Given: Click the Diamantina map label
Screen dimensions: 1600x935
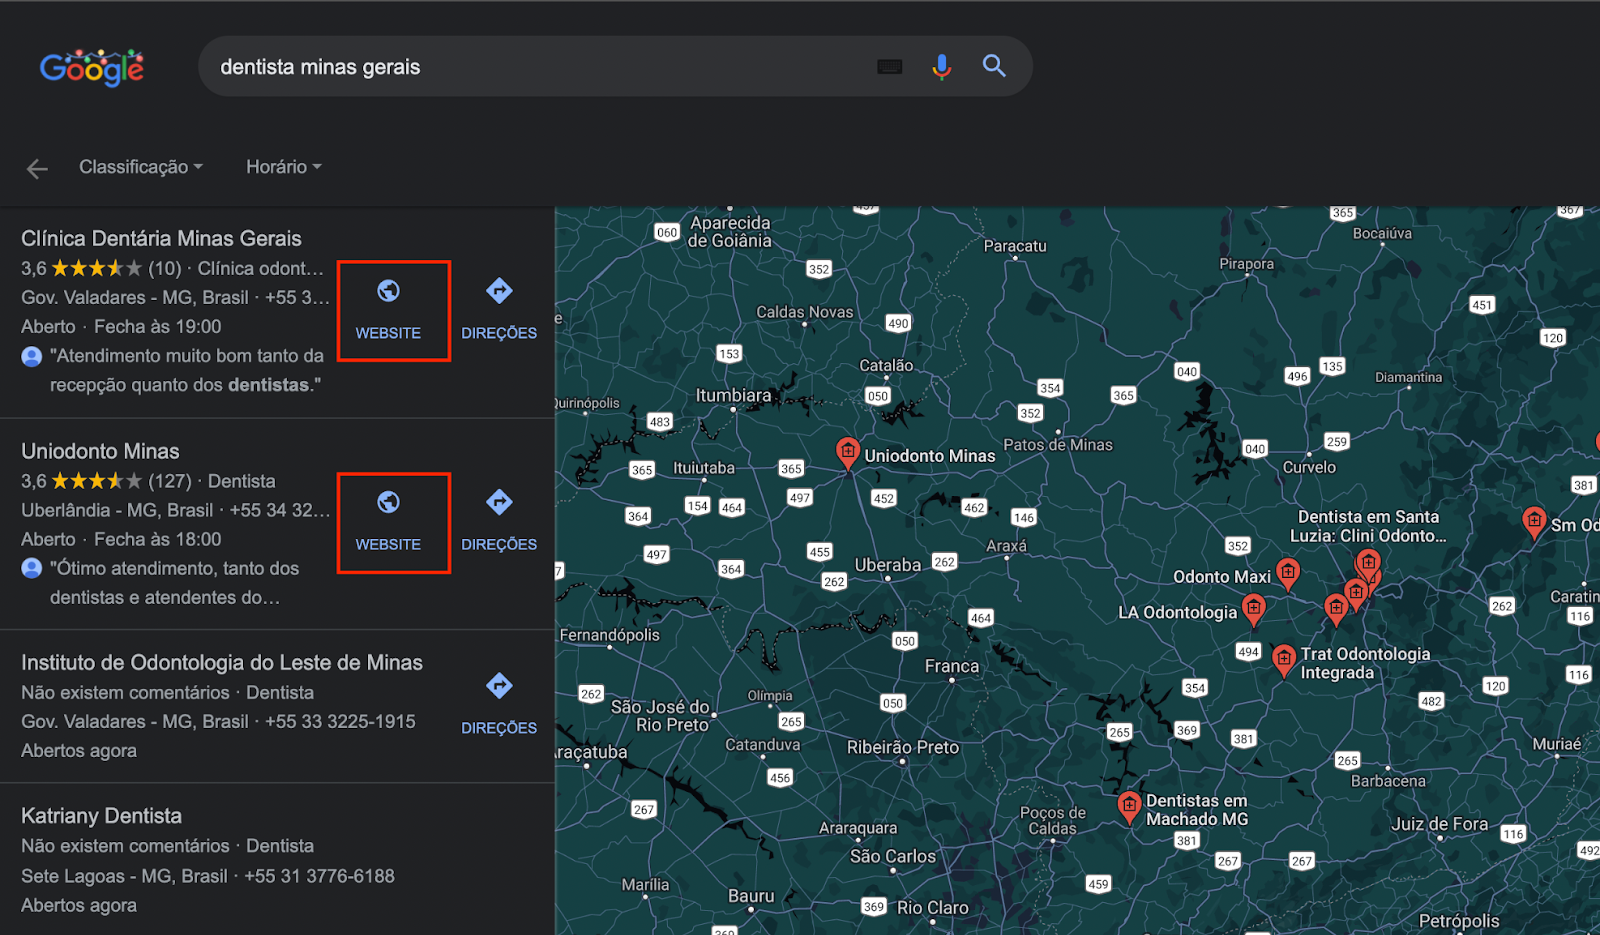Looking at the screenshot, I should [1408, 378].
